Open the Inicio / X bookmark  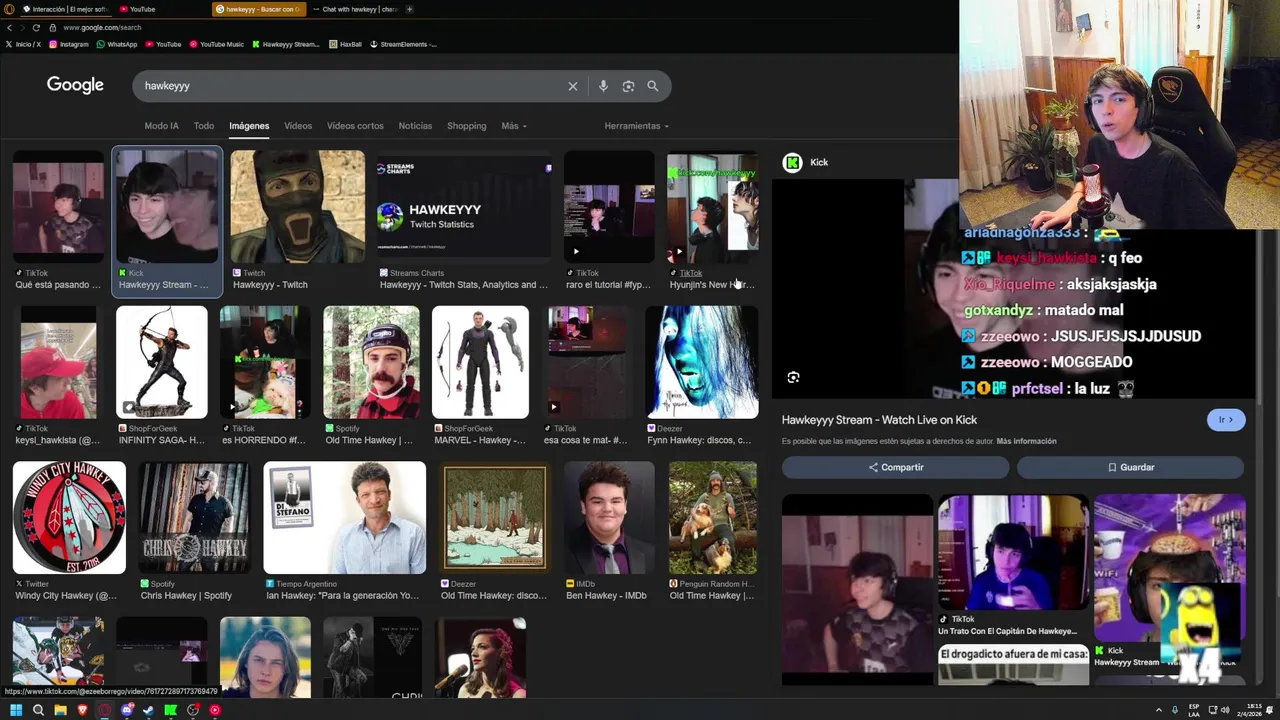point(24,44)
